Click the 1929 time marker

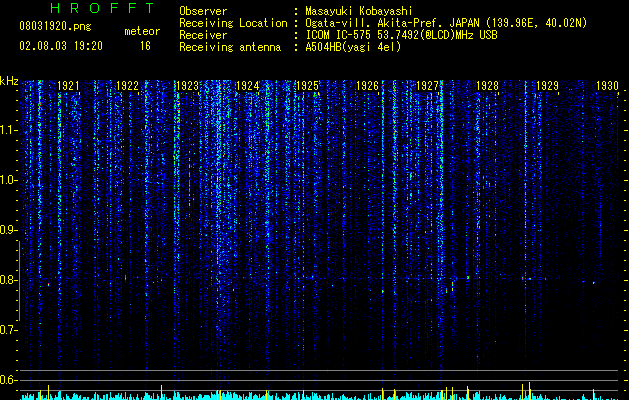coord(547,85)
